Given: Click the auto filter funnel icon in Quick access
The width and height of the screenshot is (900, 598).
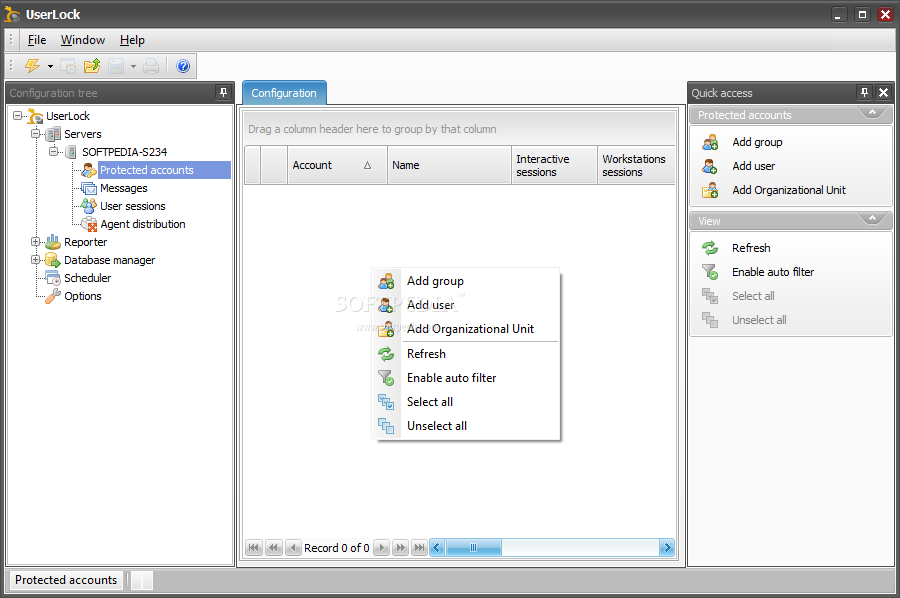Looking at the screenshot, I should pyautogui.click(x=710, y=272).
